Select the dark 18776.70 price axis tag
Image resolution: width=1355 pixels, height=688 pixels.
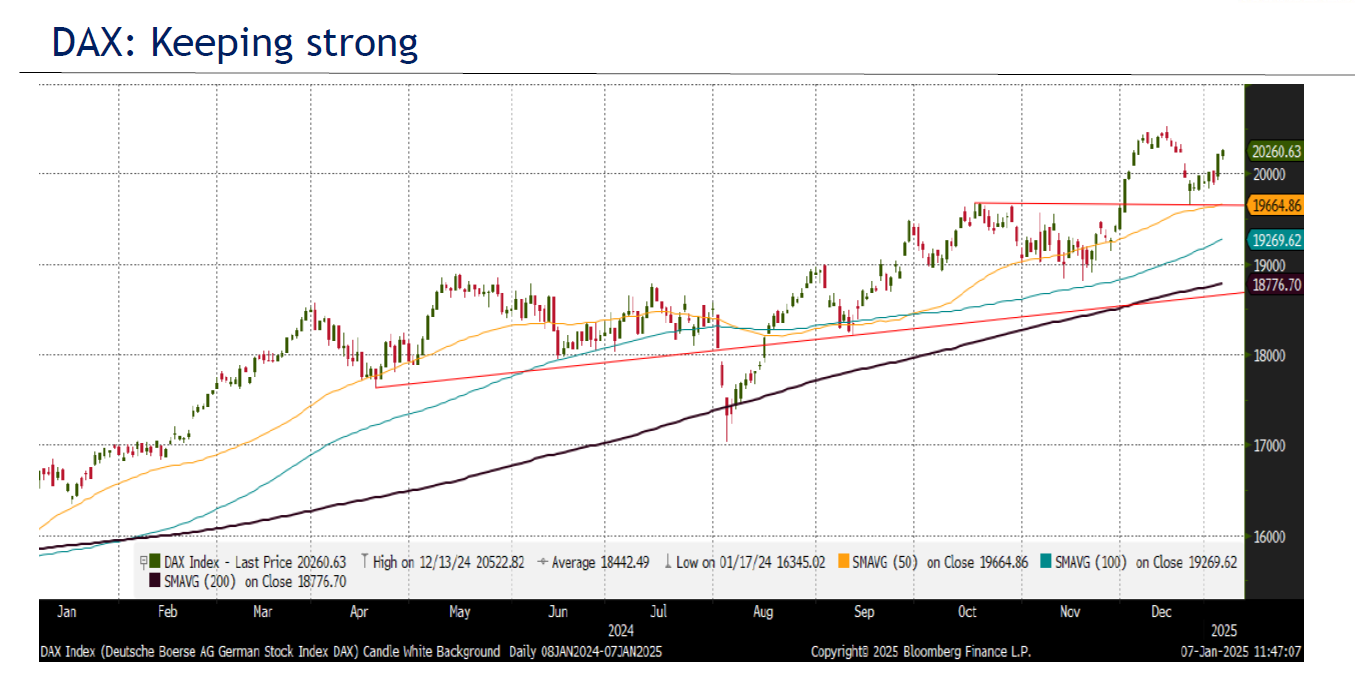click(x=1275, y=285)
